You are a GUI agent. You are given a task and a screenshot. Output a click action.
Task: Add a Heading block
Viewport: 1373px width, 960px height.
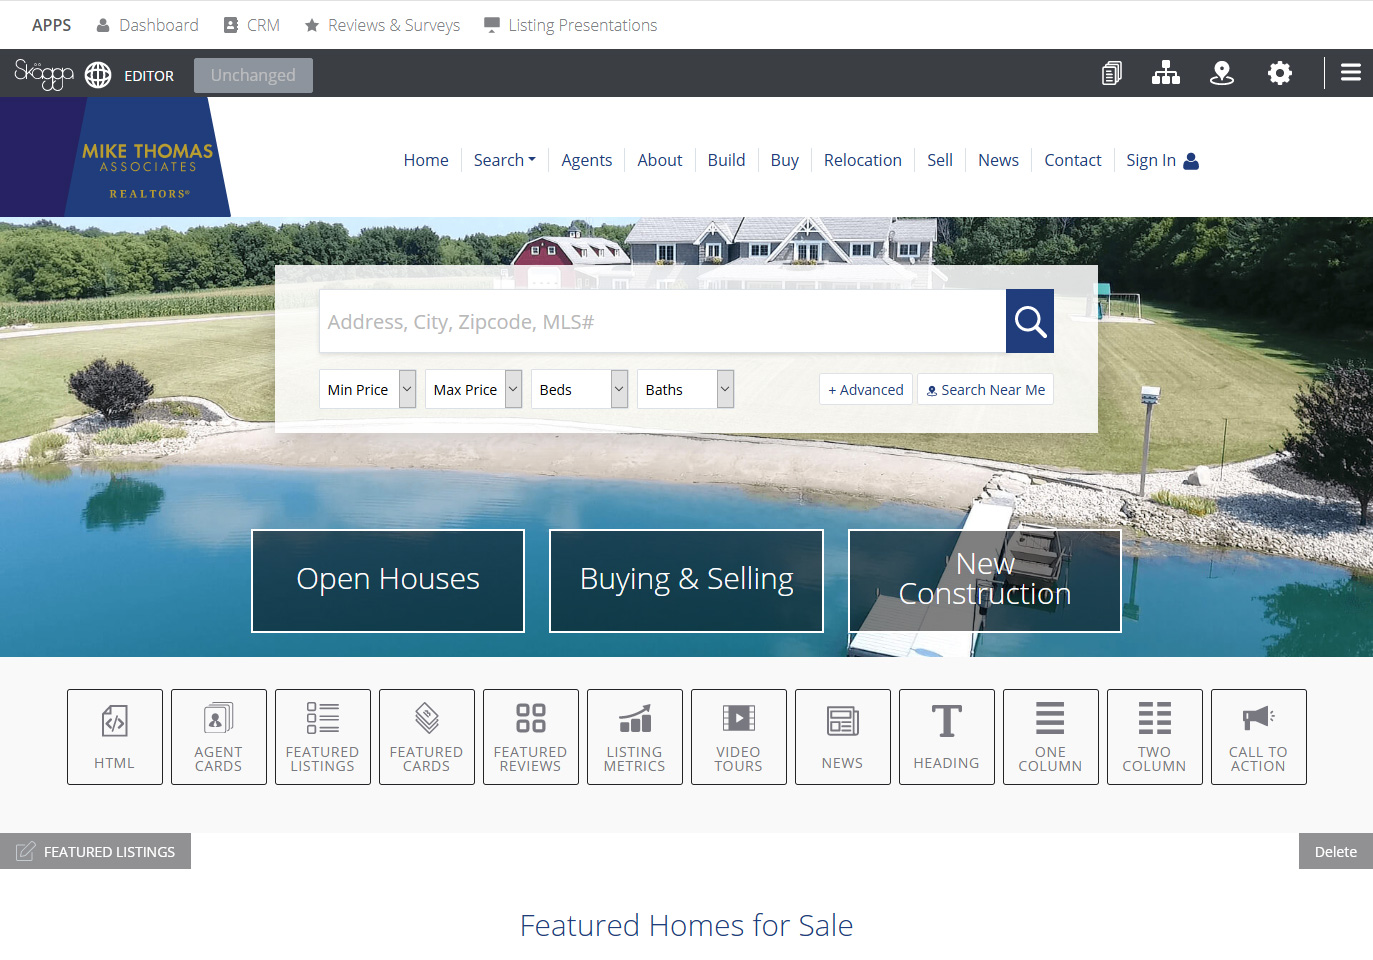tap(947, 737)
